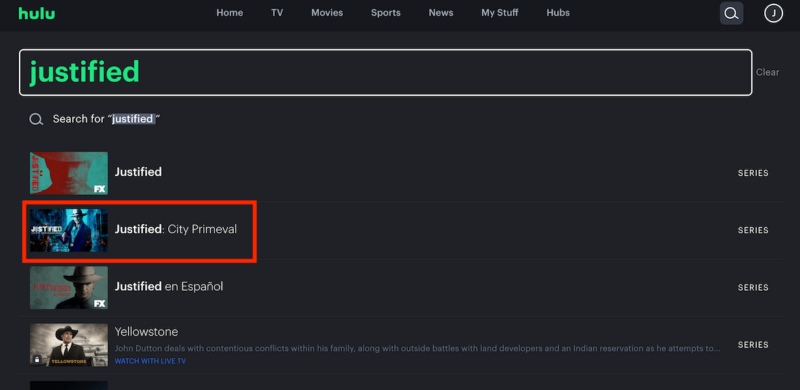The image size is (800, 390).
Task: Focus the search field containing justified
Action: tap(386, 72)
